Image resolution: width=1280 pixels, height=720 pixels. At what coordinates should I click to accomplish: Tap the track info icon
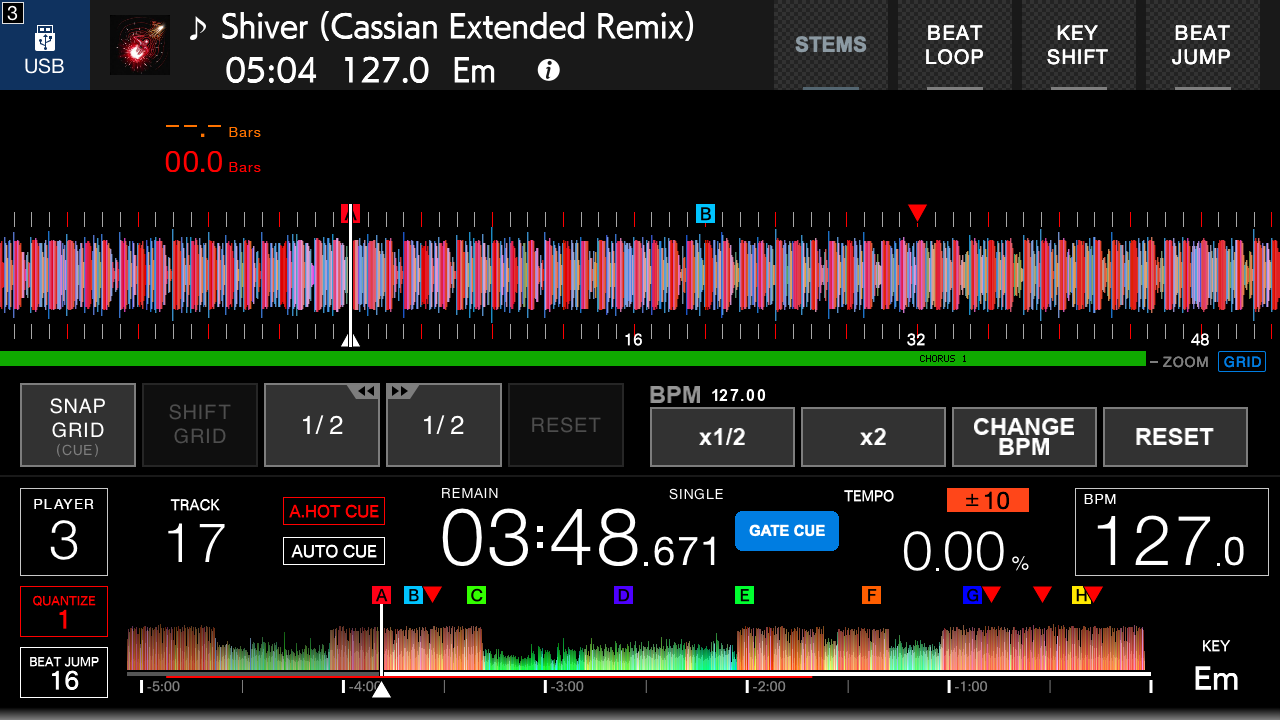548,70
